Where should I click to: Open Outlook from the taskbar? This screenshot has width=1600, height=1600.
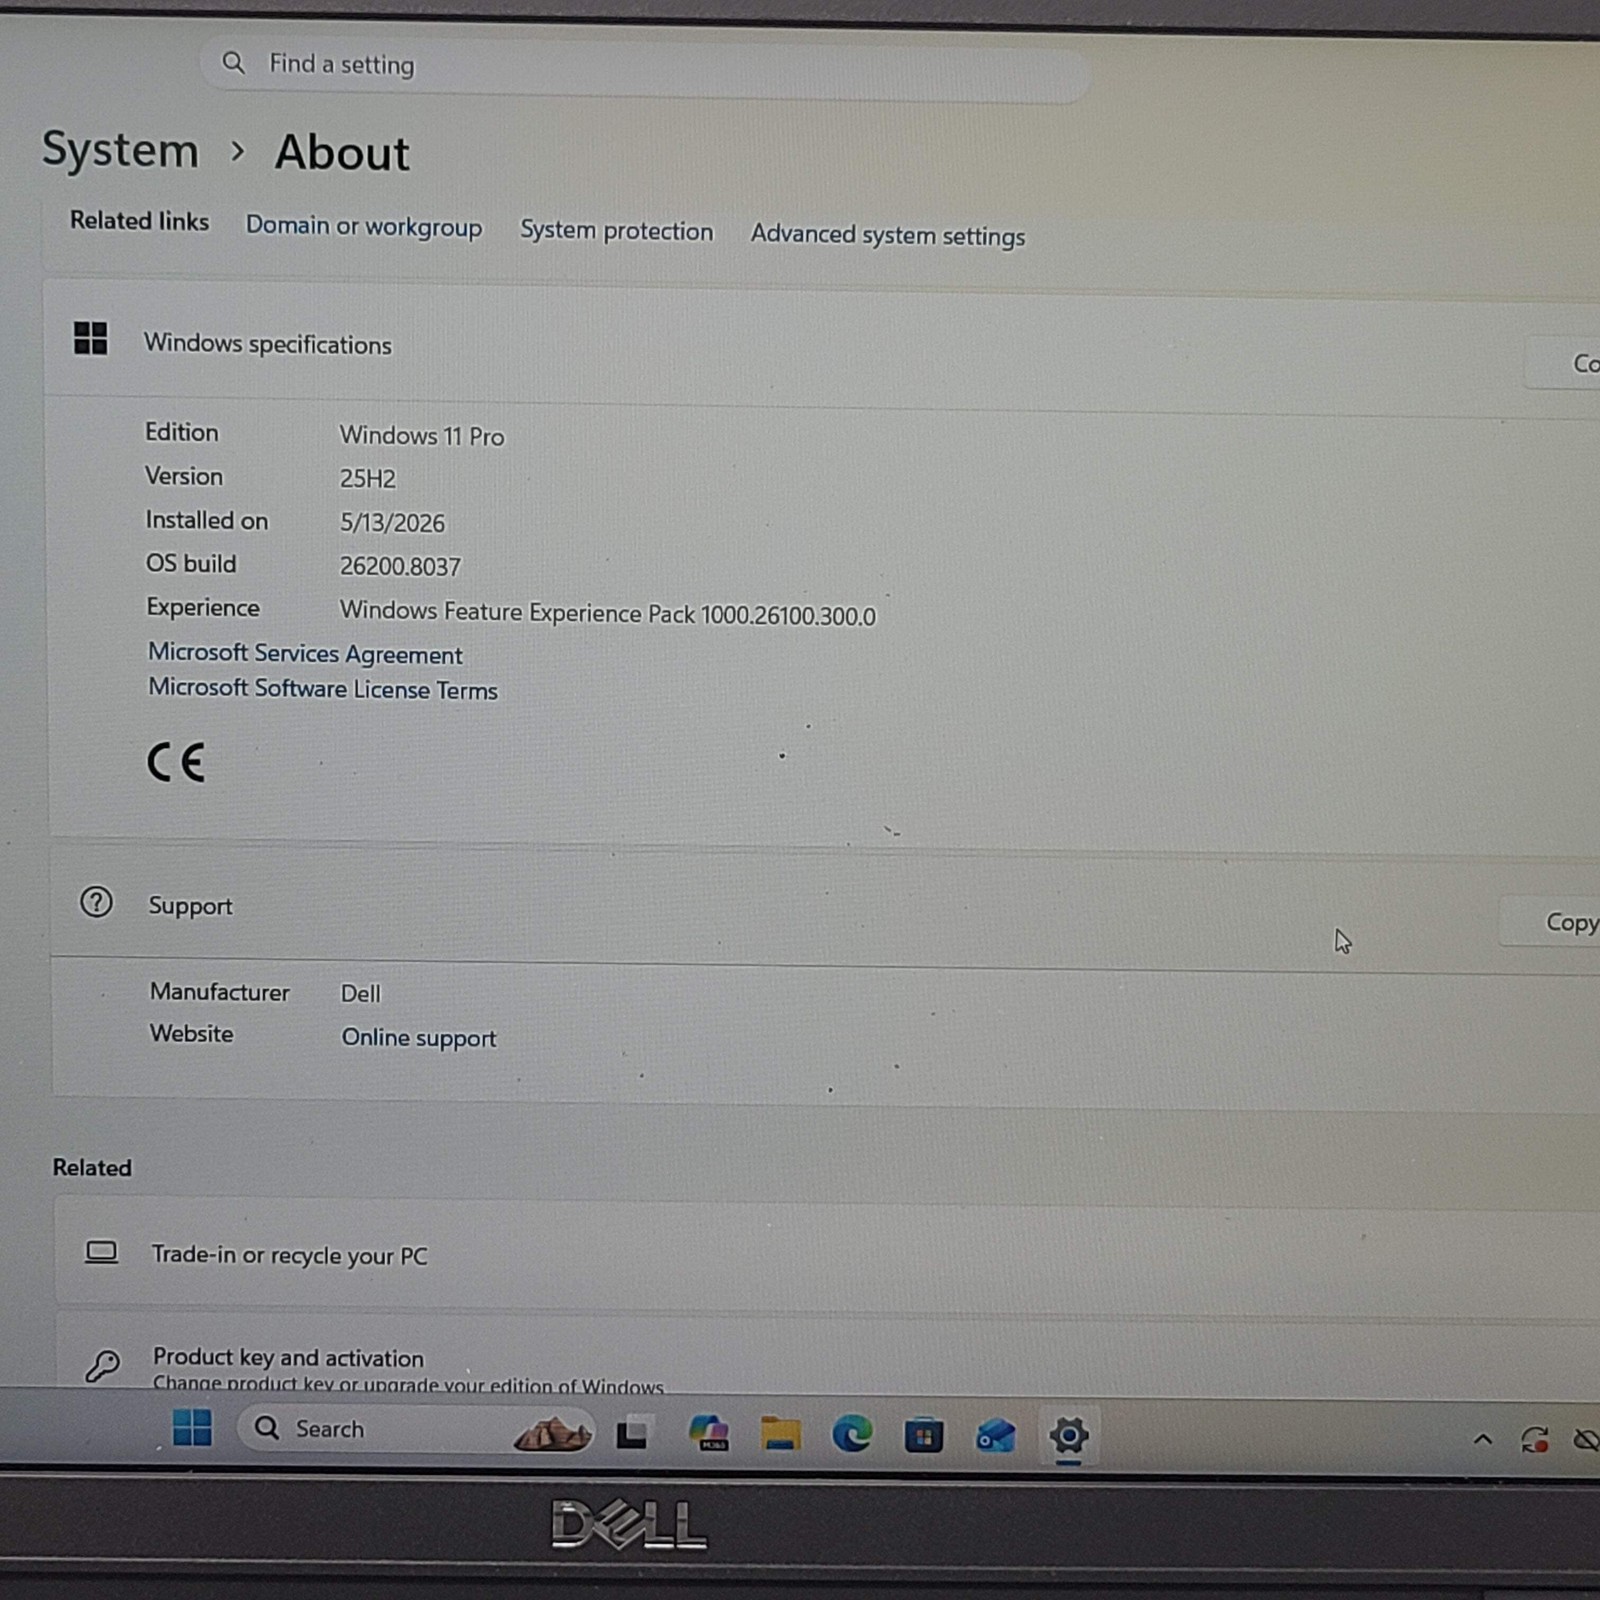click(x=996, y=1437)
